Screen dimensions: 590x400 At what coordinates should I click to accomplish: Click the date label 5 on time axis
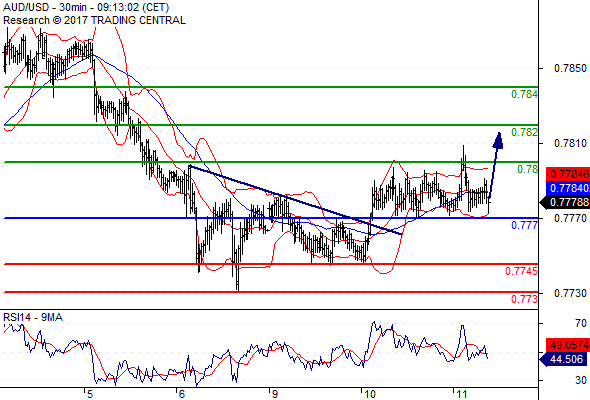coord(90,394)
